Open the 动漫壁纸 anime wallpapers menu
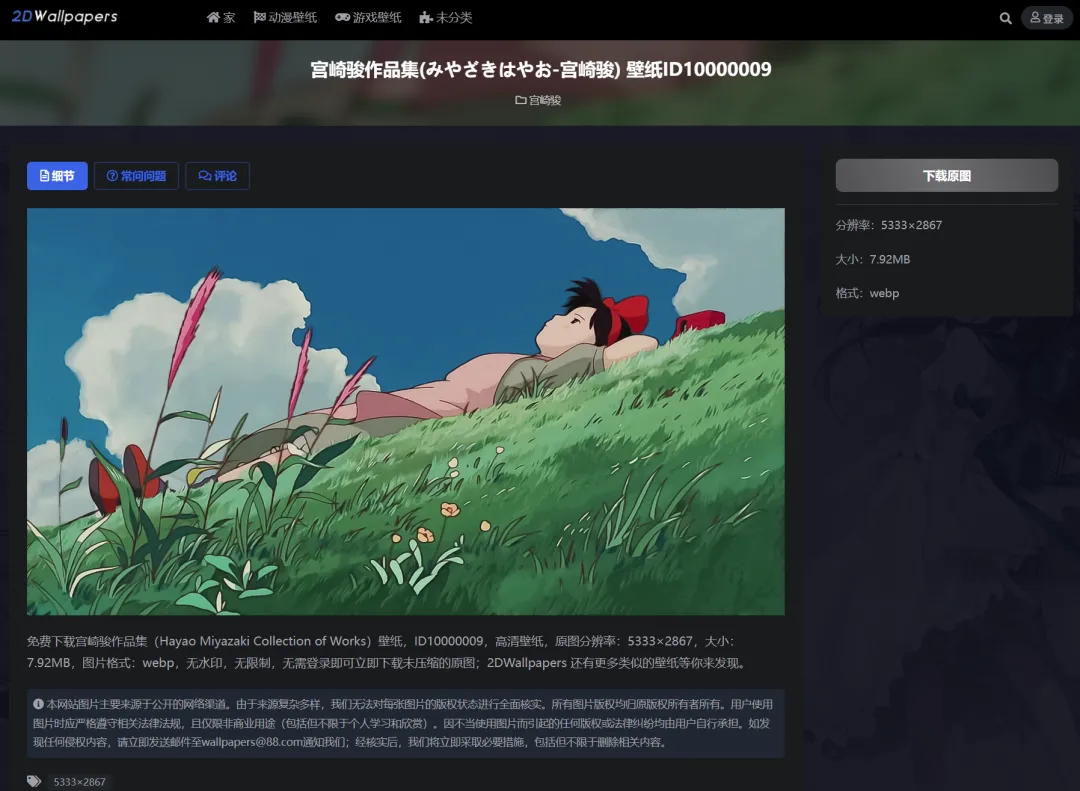This screenshot has width=1080, height=791. tap(285, 17)
